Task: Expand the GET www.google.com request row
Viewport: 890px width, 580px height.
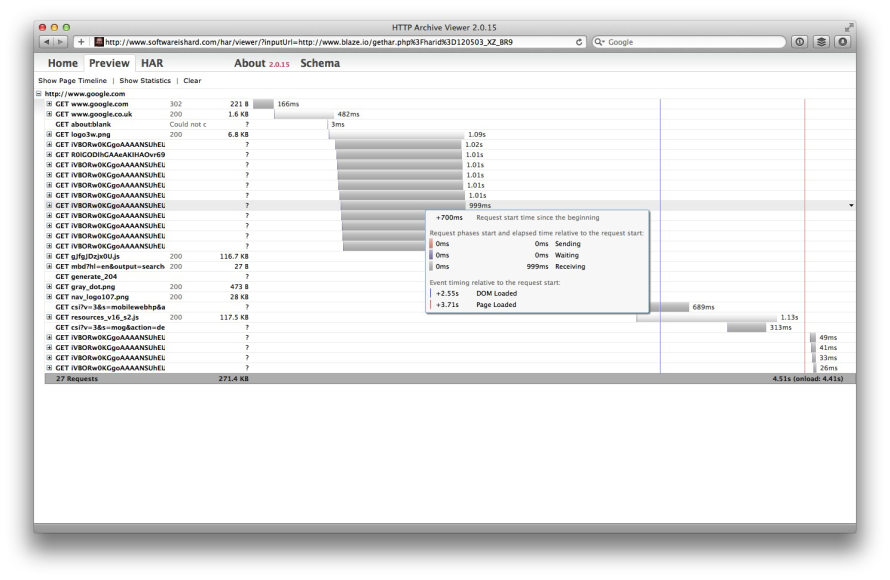Action: pyautogui.click(x=49, y=104)
